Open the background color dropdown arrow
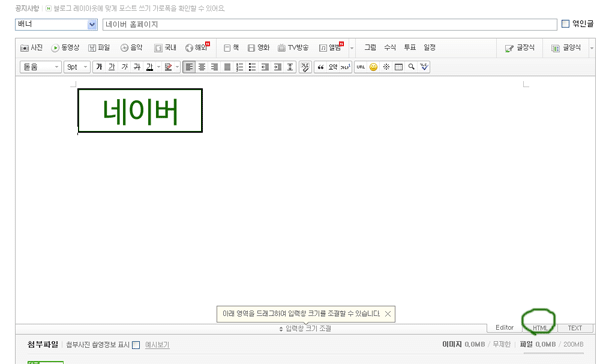 pos(177,67)
